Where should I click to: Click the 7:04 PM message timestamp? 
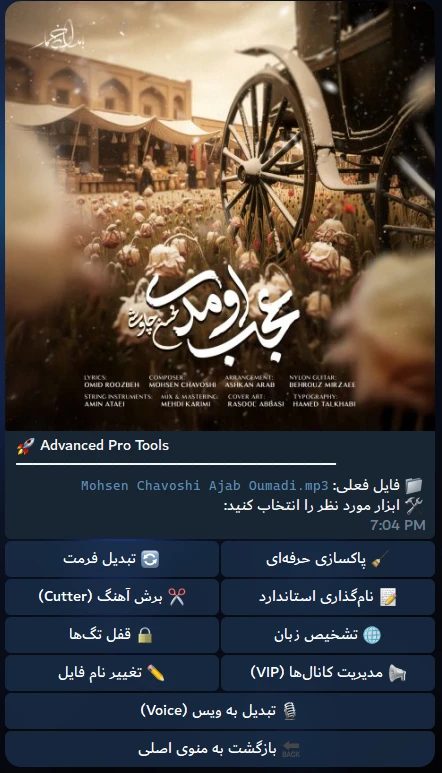tap(398, 525)
